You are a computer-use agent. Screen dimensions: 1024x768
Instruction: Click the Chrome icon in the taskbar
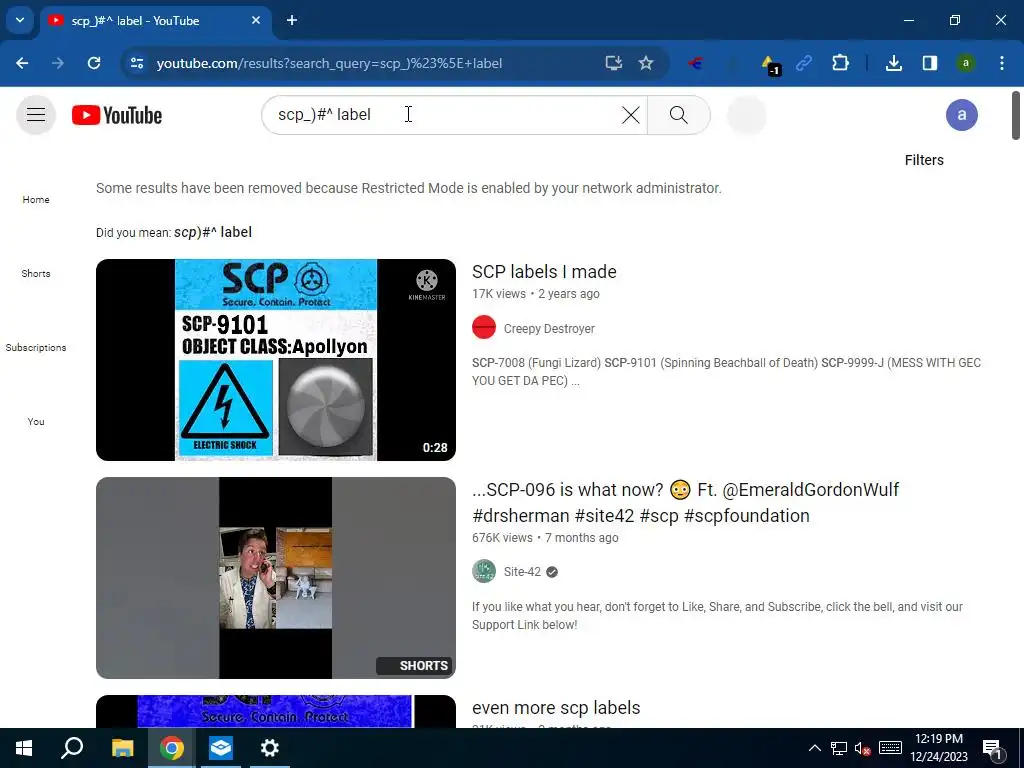[x=172, y=748]
